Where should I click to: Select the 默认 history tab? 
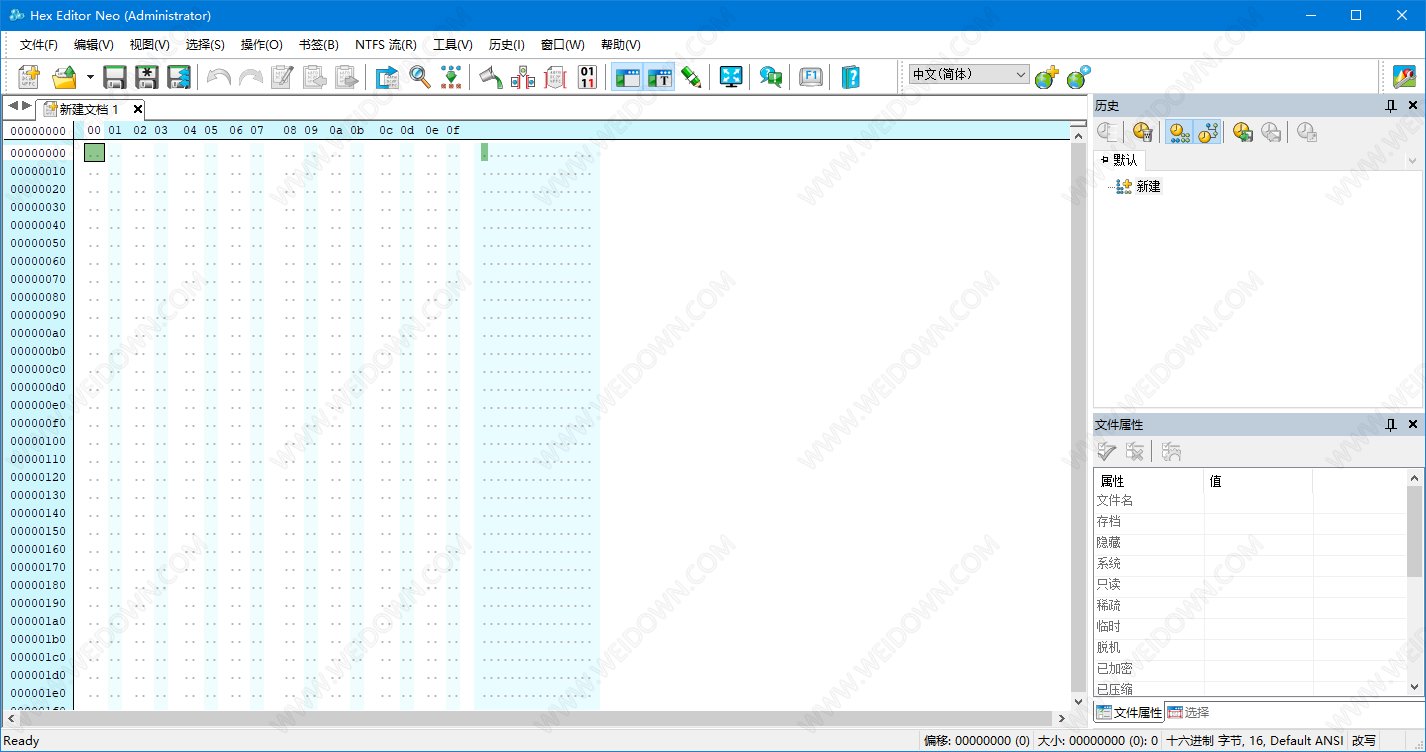tap(1120, 160)
